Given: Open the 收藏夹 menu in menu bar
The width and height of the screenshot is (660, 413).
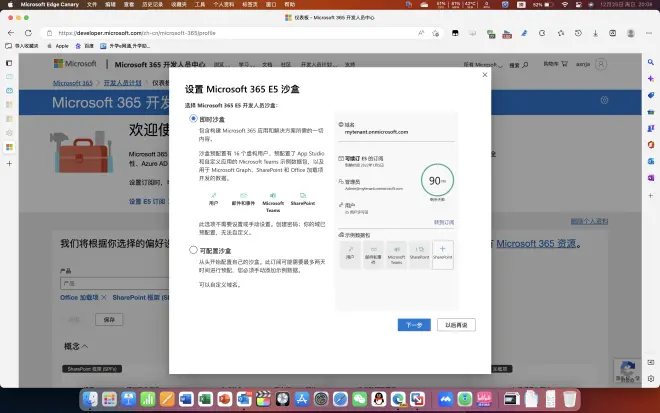Looking at the screenshot, I should (179, 5).
